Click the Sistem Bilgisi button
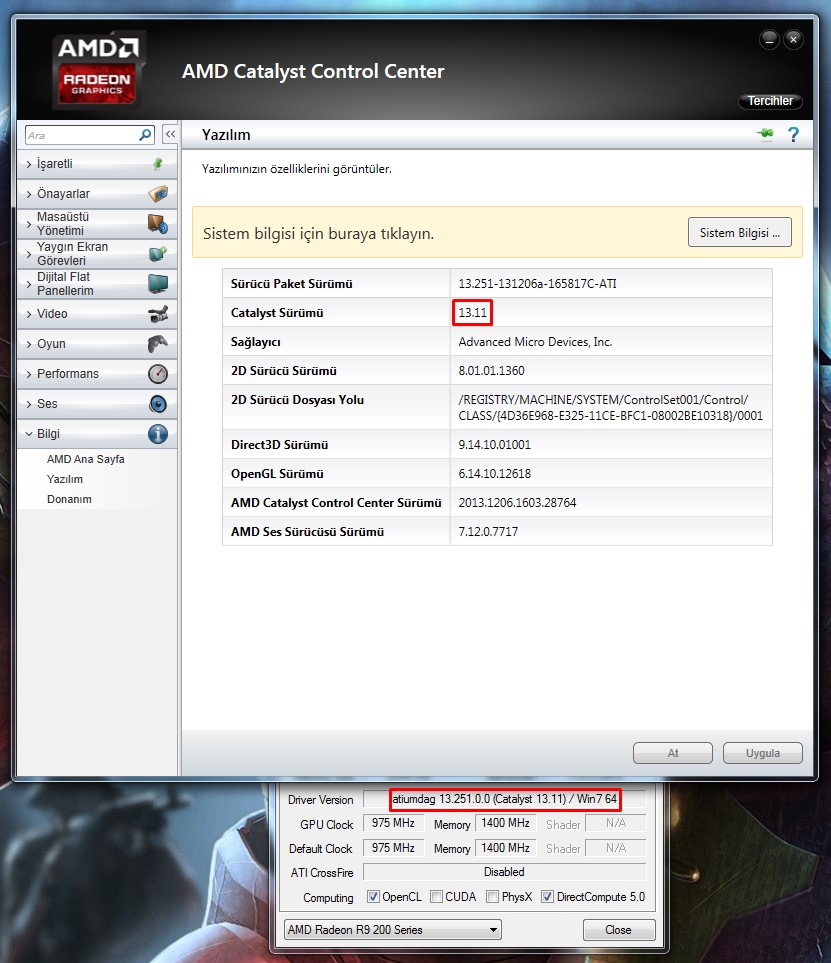The height and width of the screenshot is (963, 831). point(739,233)
